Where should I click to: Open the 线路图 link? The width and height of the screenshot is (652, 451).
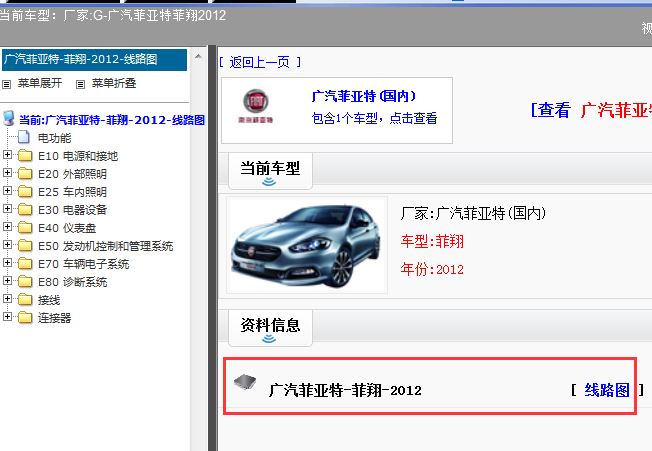607,390
